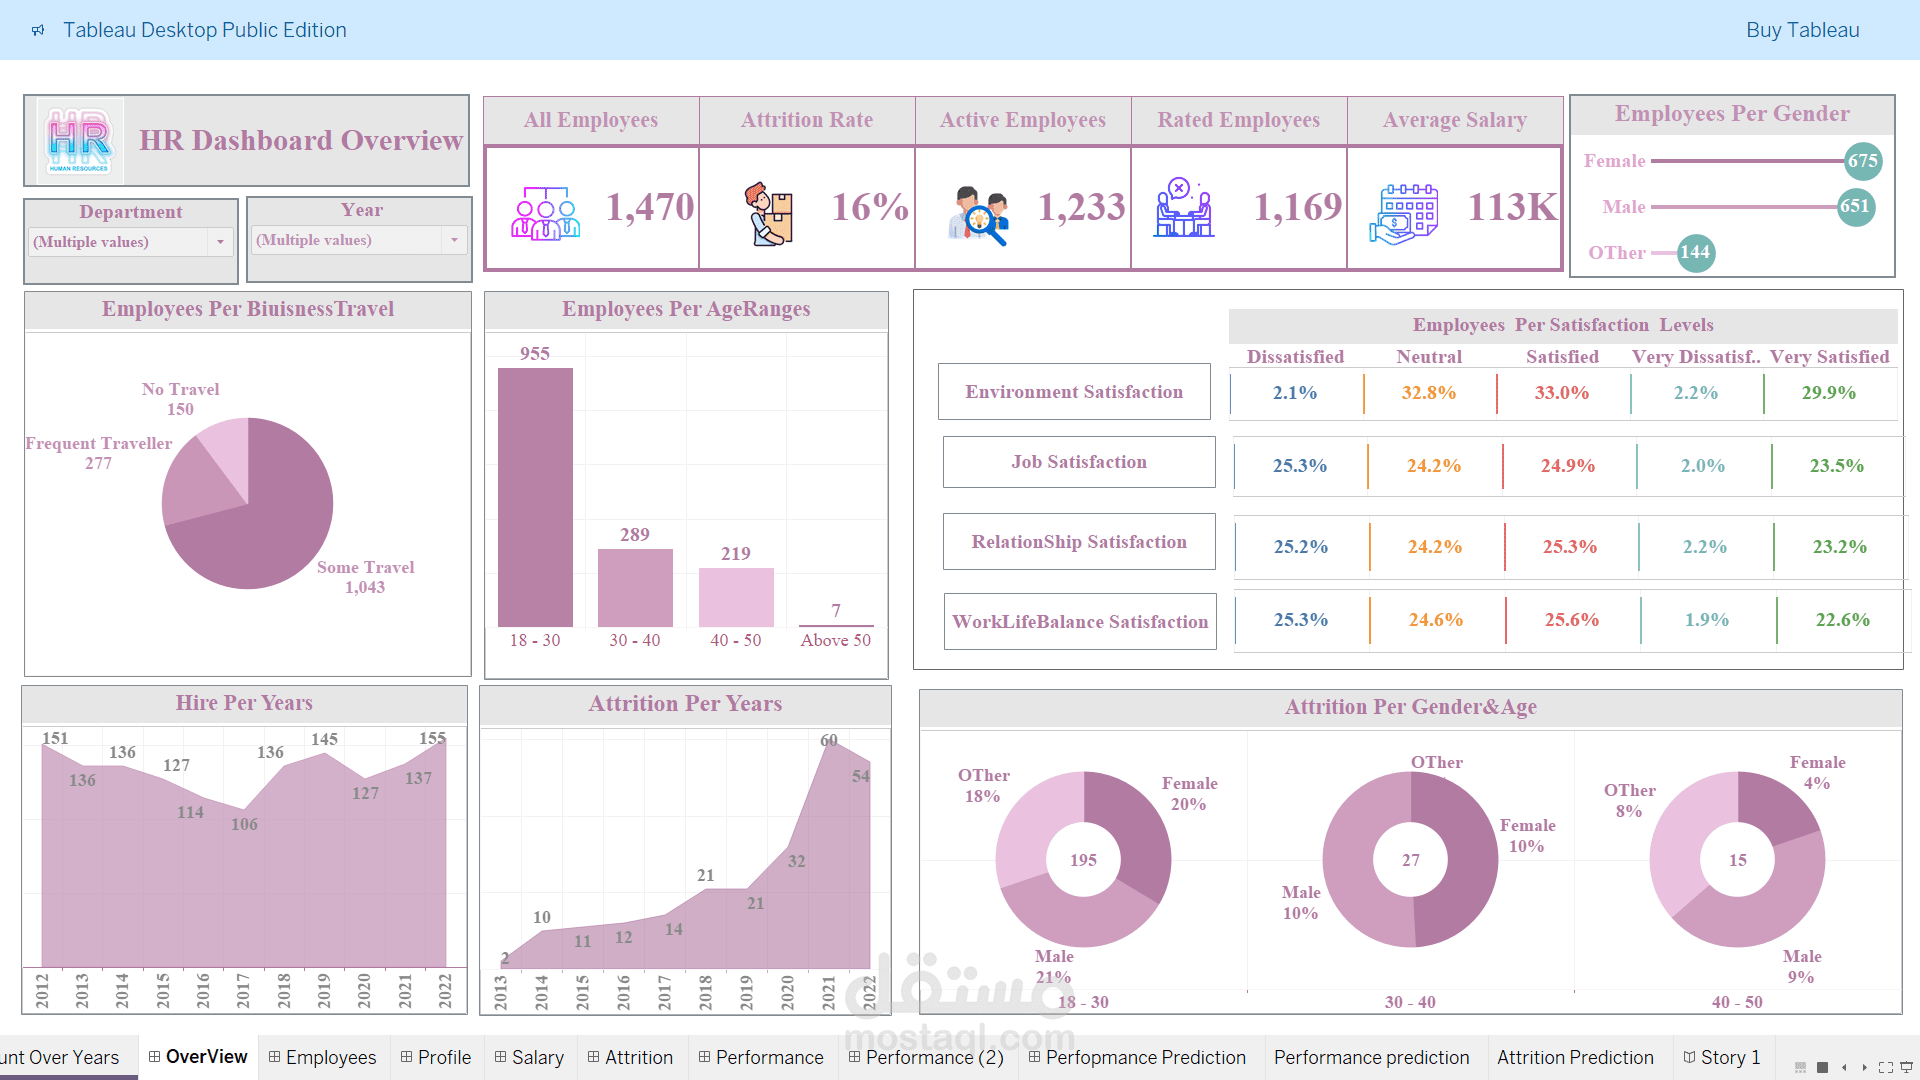The height and width of the screenshot is (1080, 1920).
Task: Click the 60 peak attrition label
Action: click(x=829, y=740)
